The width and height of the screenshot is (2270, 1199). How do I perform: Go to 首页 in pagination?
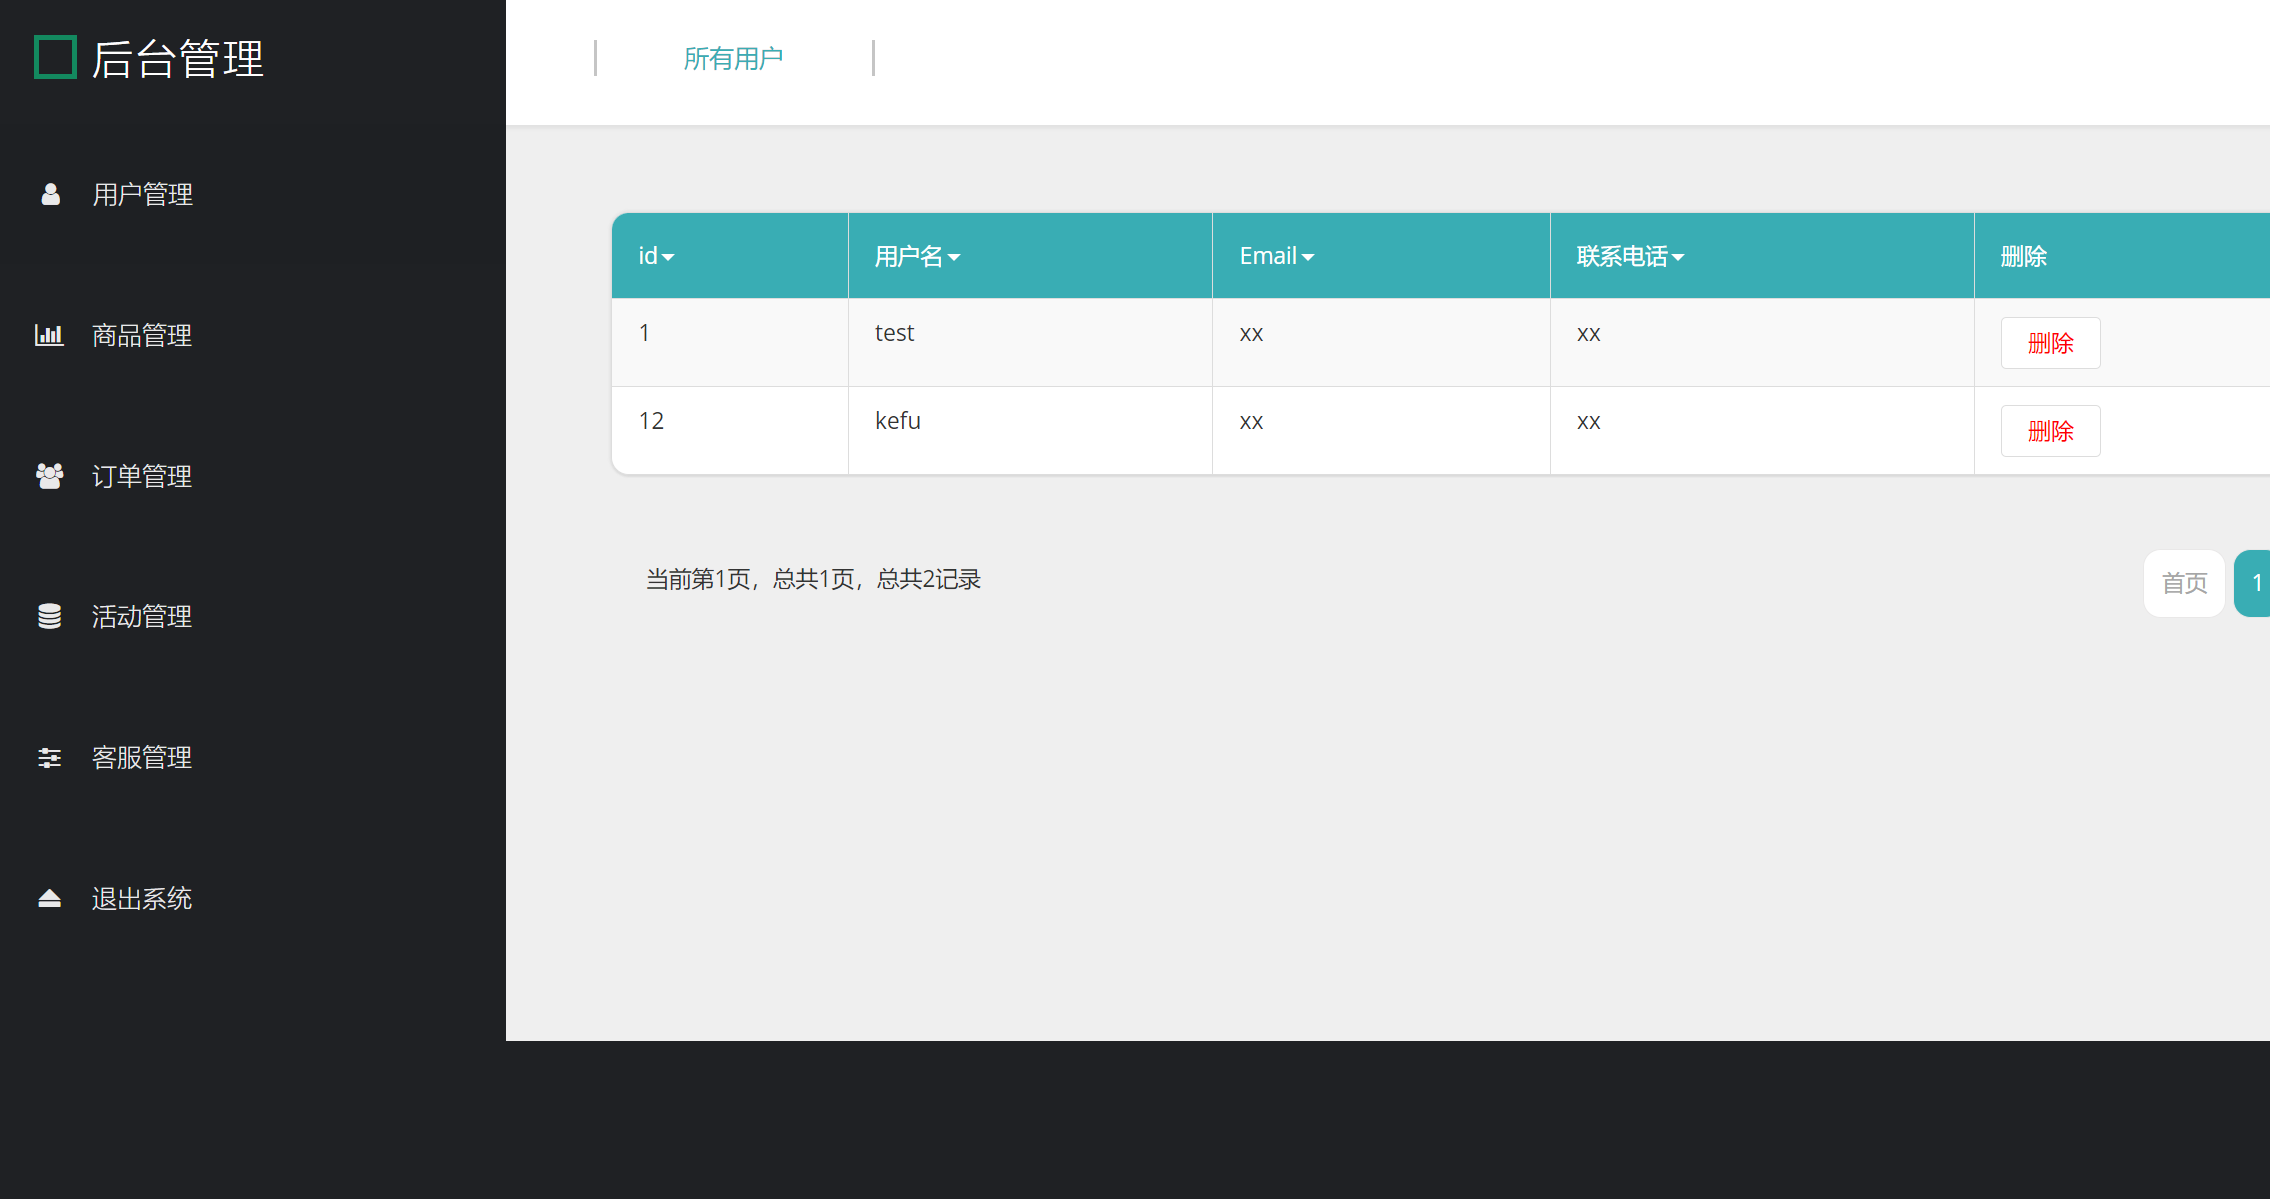(x=2184, y=582)
